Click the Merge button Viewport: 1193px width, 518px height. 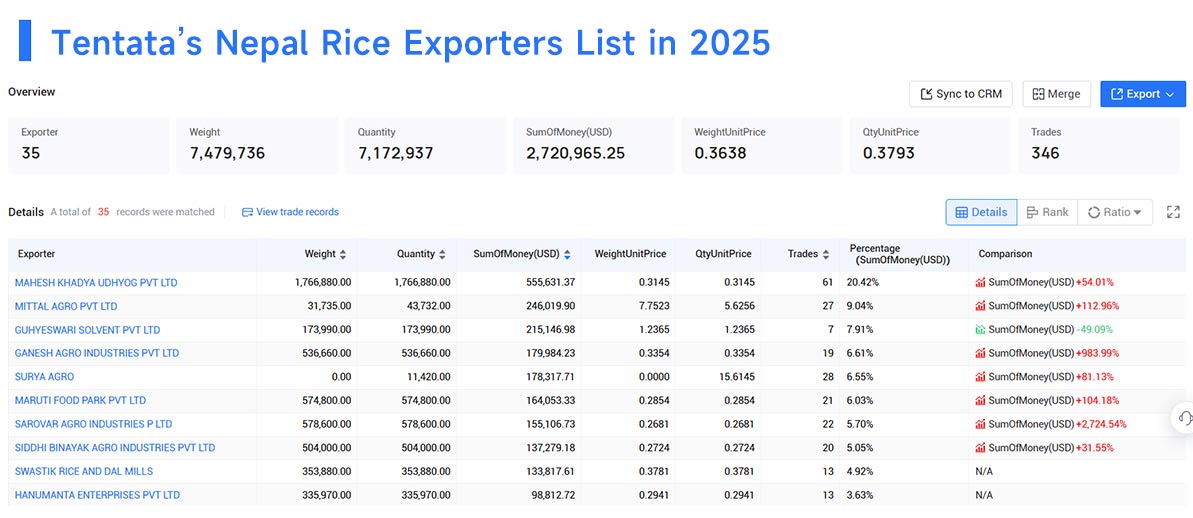[1056, 94]
